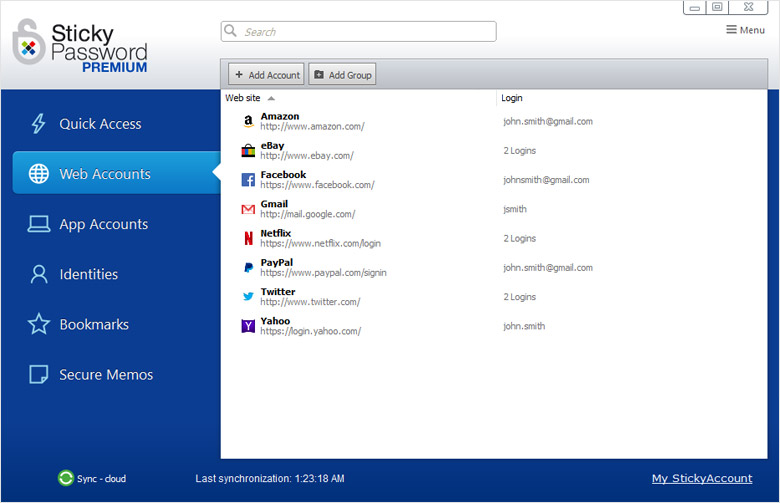Open the Menu label at top right
Viewport: 780px width, 503px height.
point(752,30)
